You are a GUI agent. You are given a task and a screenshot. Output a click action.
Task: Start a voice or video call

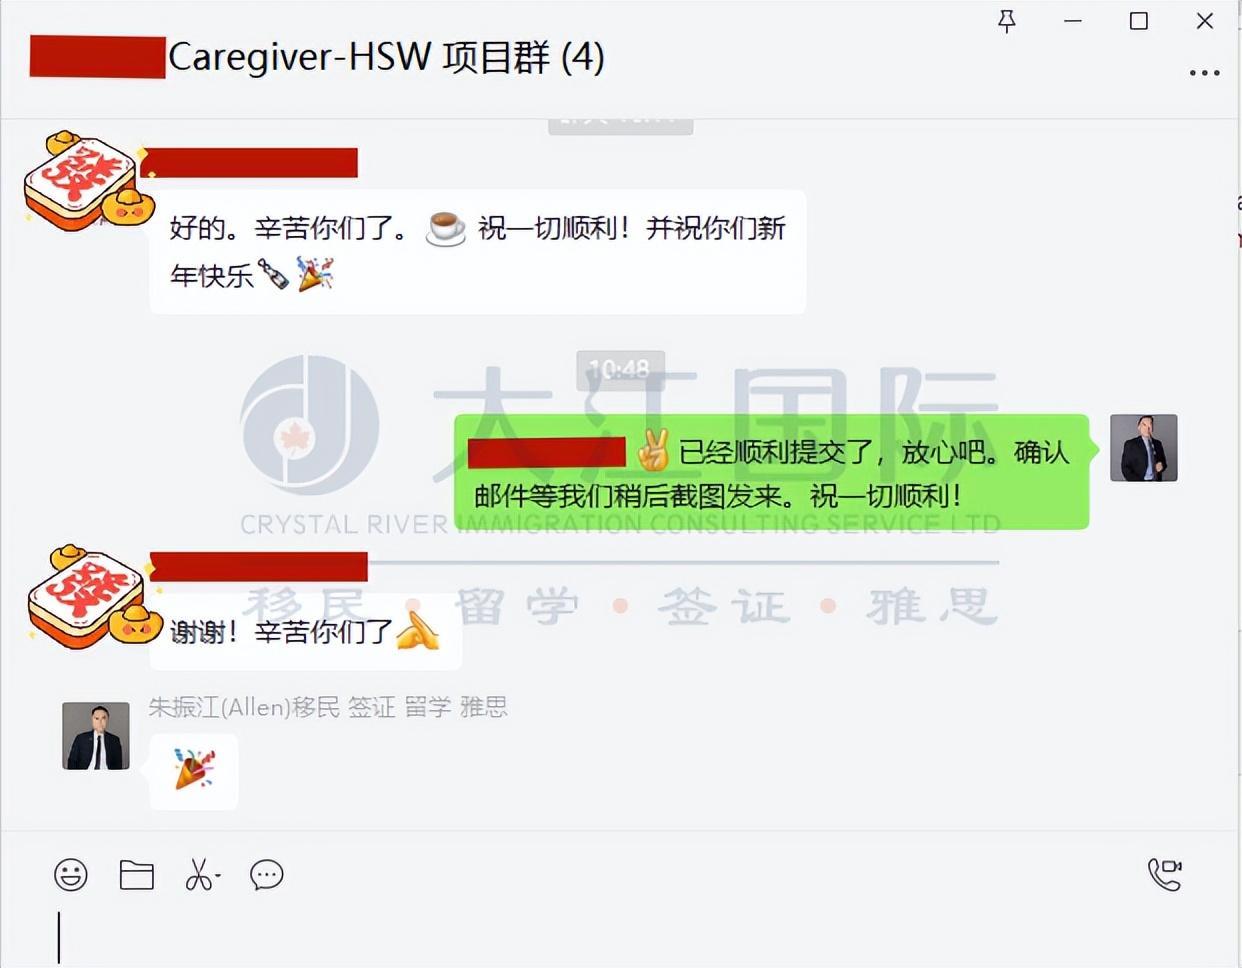click(1165, 874)
